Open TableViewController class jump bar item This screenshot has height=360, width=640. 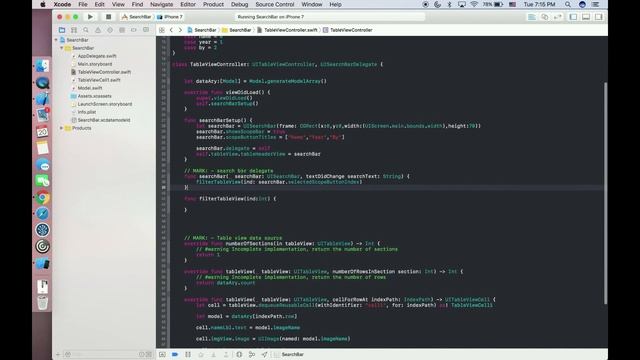coord(348,30)
